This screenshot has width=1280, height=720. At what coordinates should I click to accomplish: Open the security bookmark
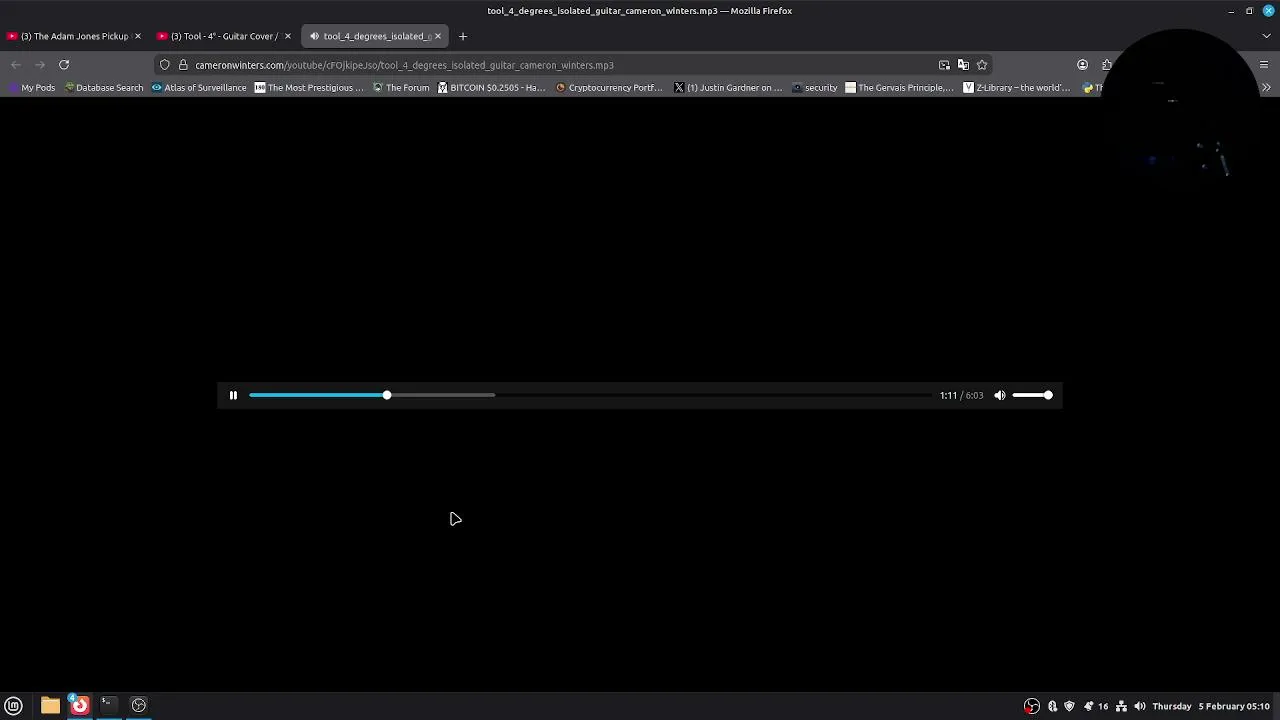[814, 88]
